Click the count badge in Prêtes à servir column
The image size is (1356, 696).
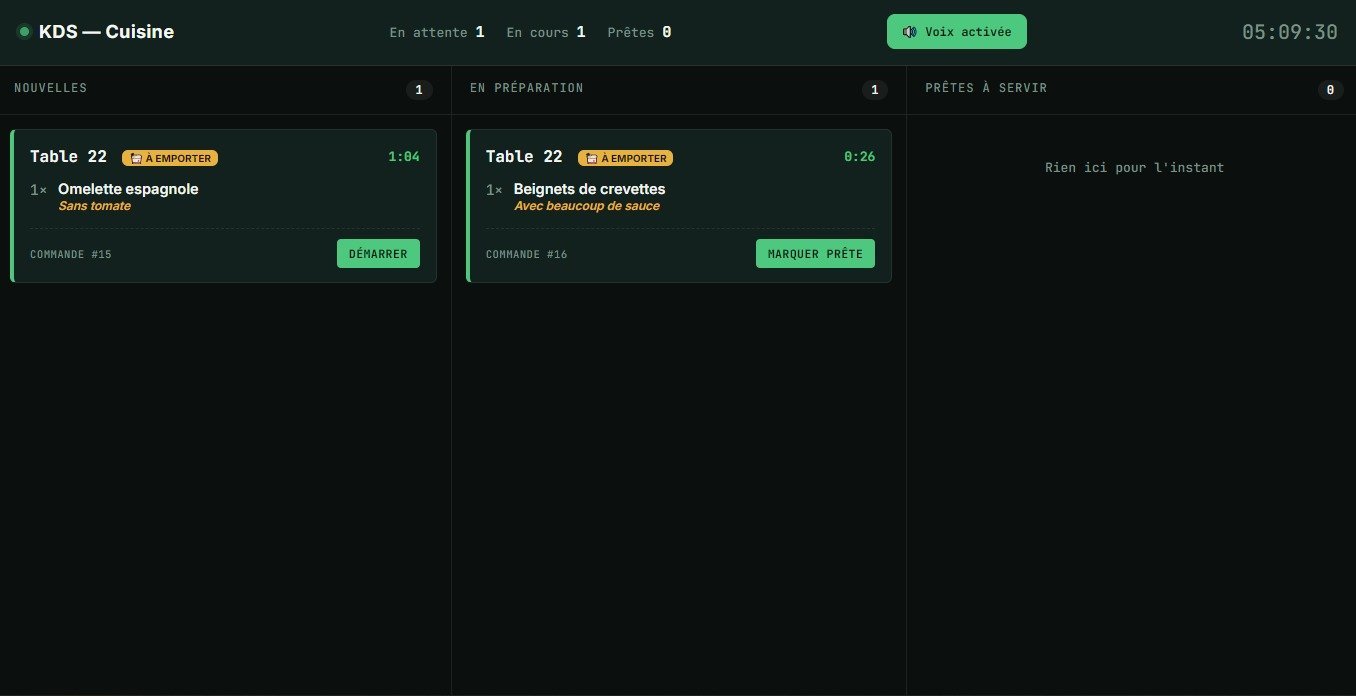[x=1330, y=90]
